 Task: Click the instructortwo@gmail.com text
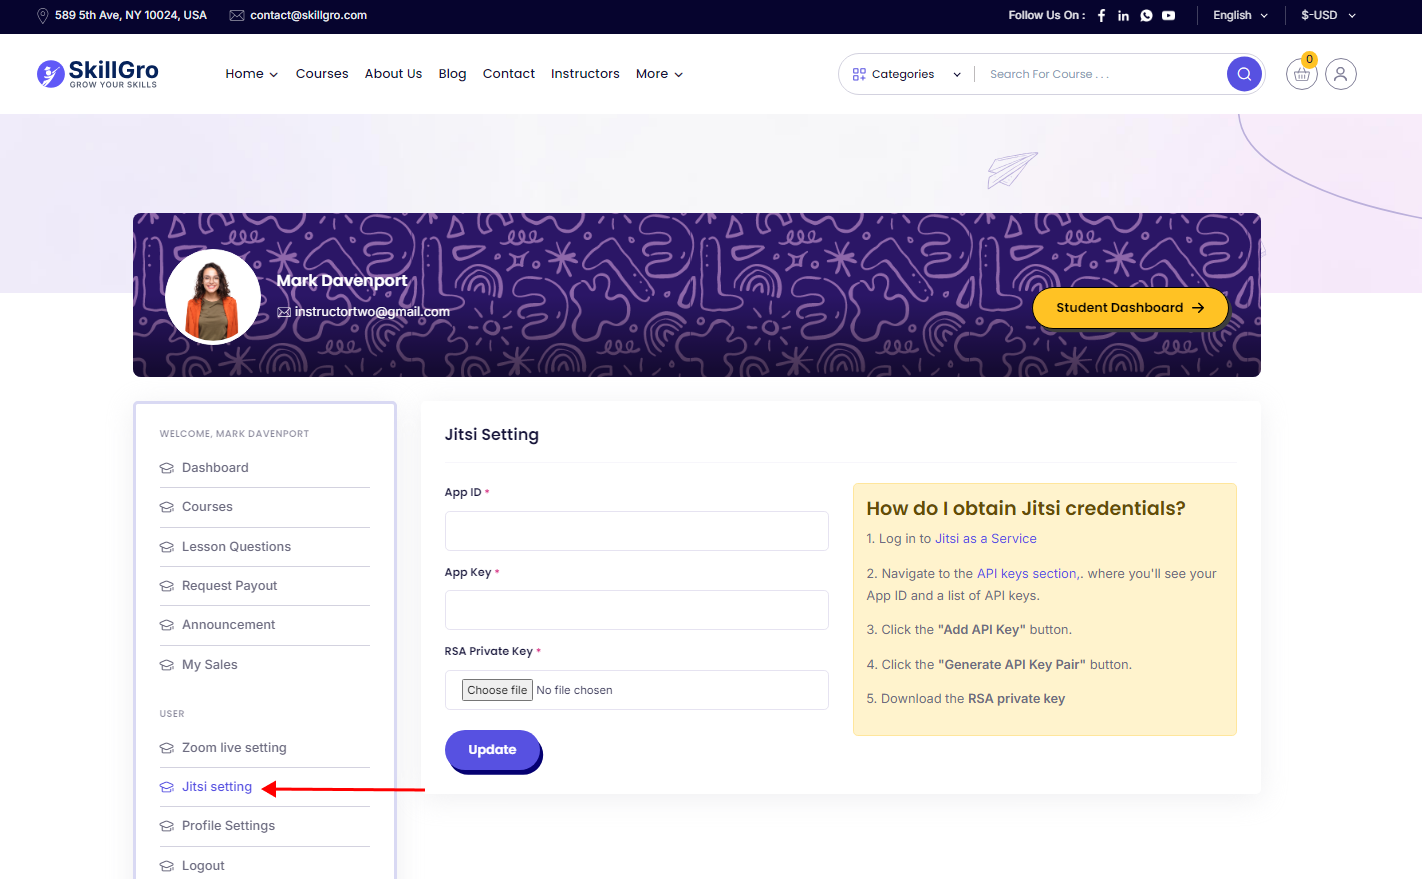pos(372,312)
